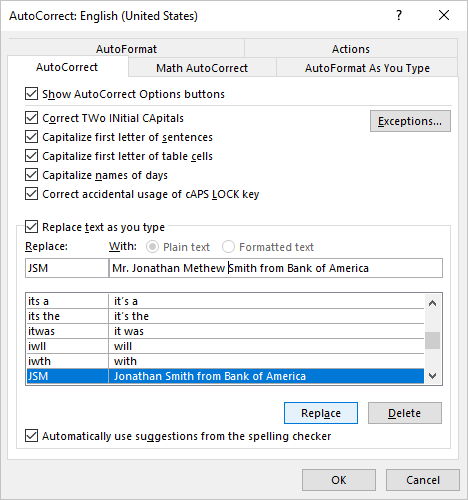Disable Capitalize names of days
Viewport: 468px width, 500px height.
[31, 175]
